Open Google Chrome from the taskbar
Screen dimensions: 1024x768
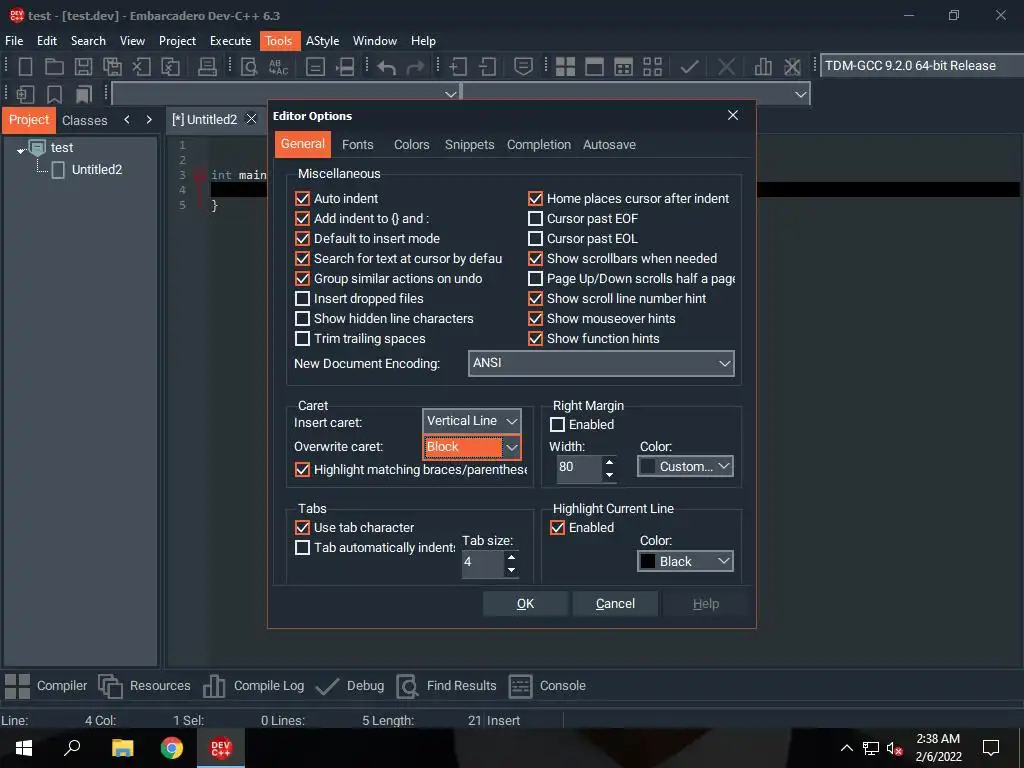[x=172, y=748]
